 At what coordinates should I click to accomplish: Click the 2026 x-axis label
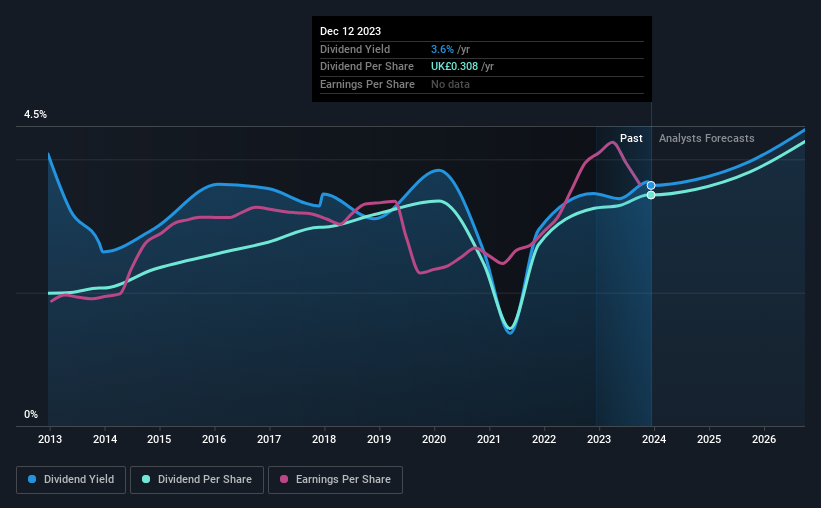pos(764,439)
